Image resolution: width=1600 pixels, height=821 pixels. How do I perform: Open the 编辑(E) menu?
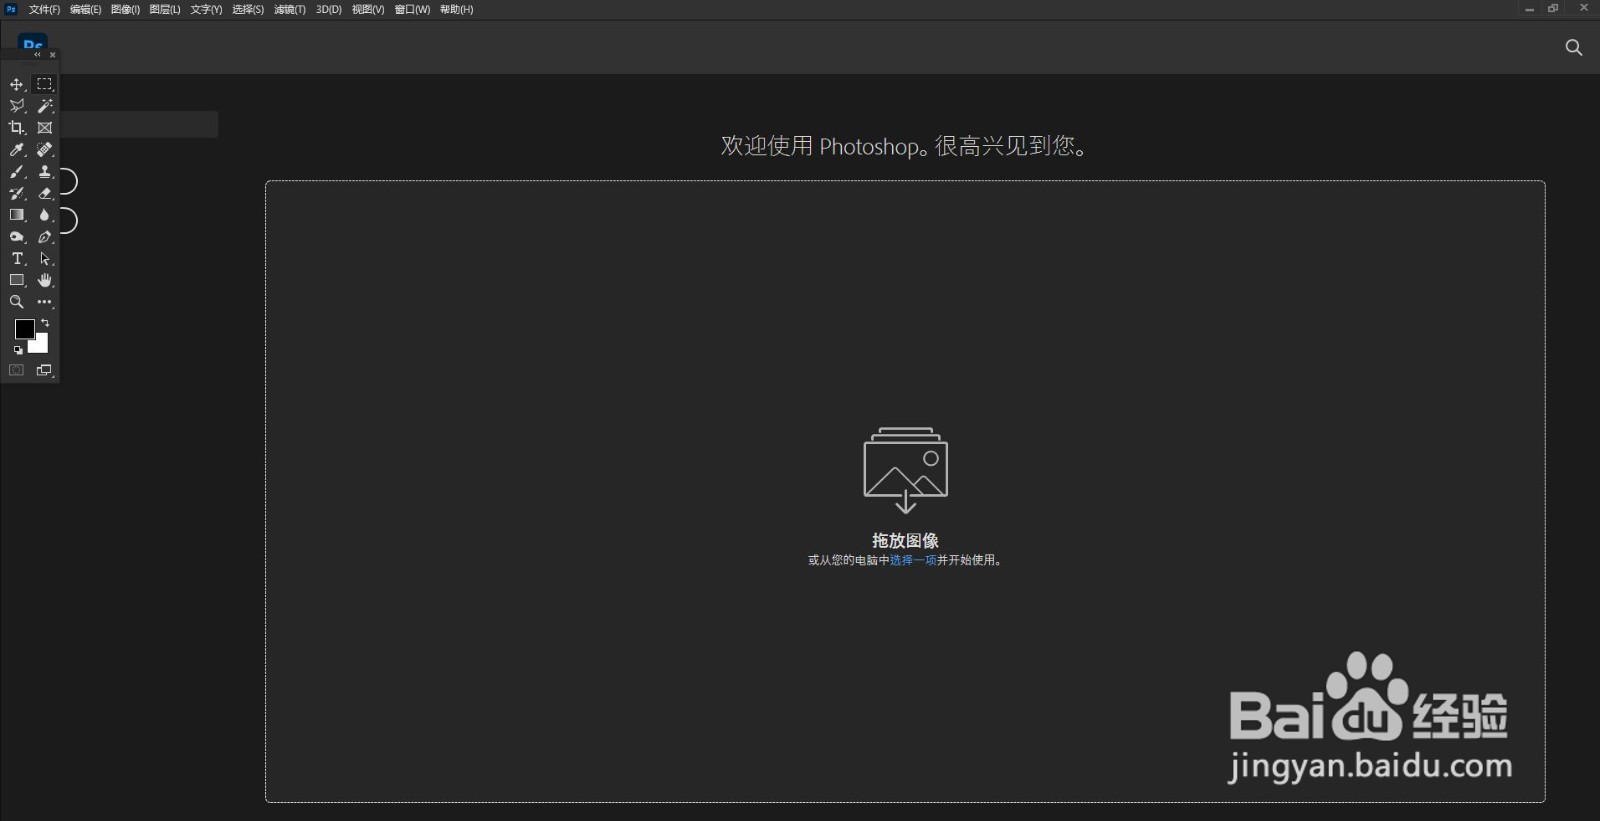point(85,9)
